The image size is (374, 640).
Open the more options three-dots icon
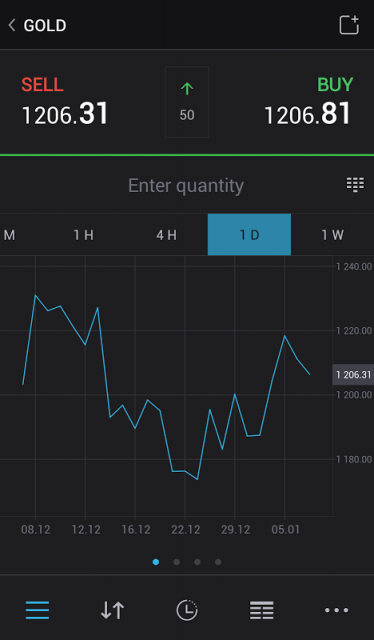tap(336, 610)
